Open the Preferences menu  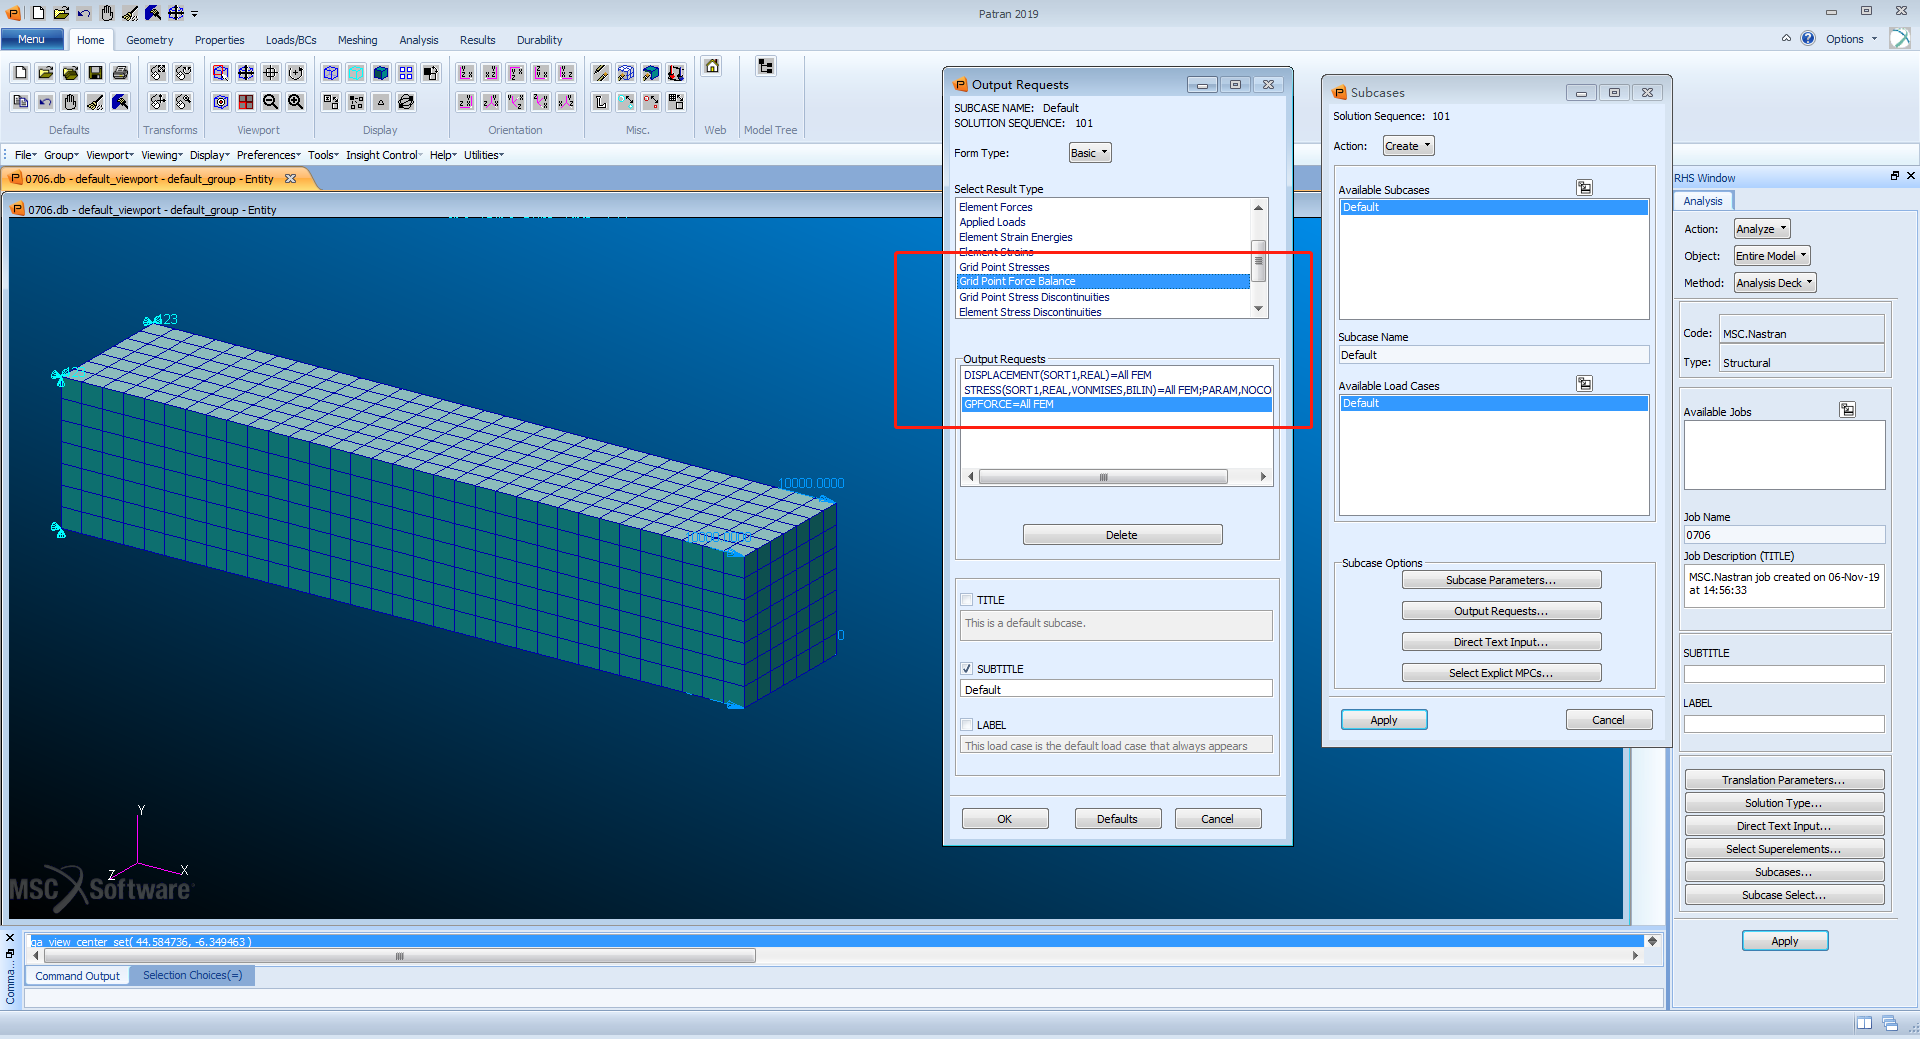pos(268,155)
